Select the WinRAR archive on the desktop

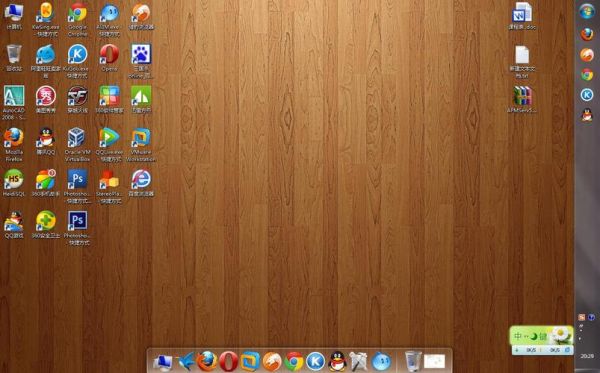tap(522, 99)
